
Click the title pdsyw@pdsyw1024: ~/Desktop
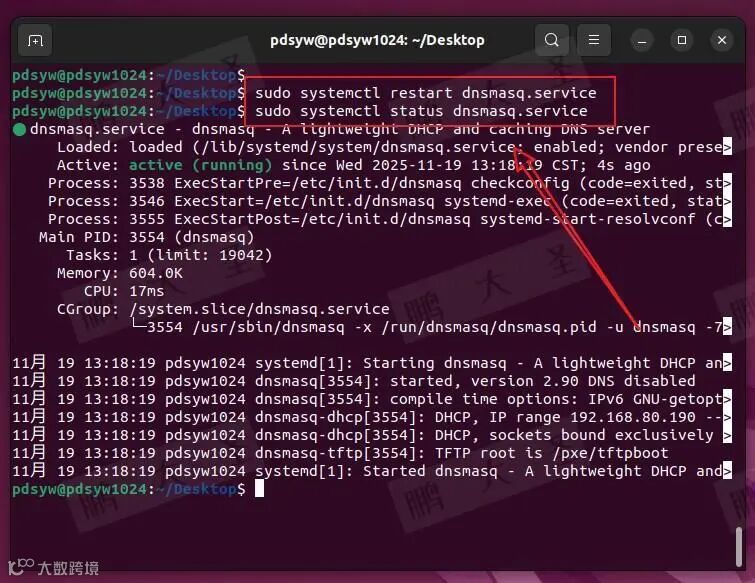pos(377,40)
